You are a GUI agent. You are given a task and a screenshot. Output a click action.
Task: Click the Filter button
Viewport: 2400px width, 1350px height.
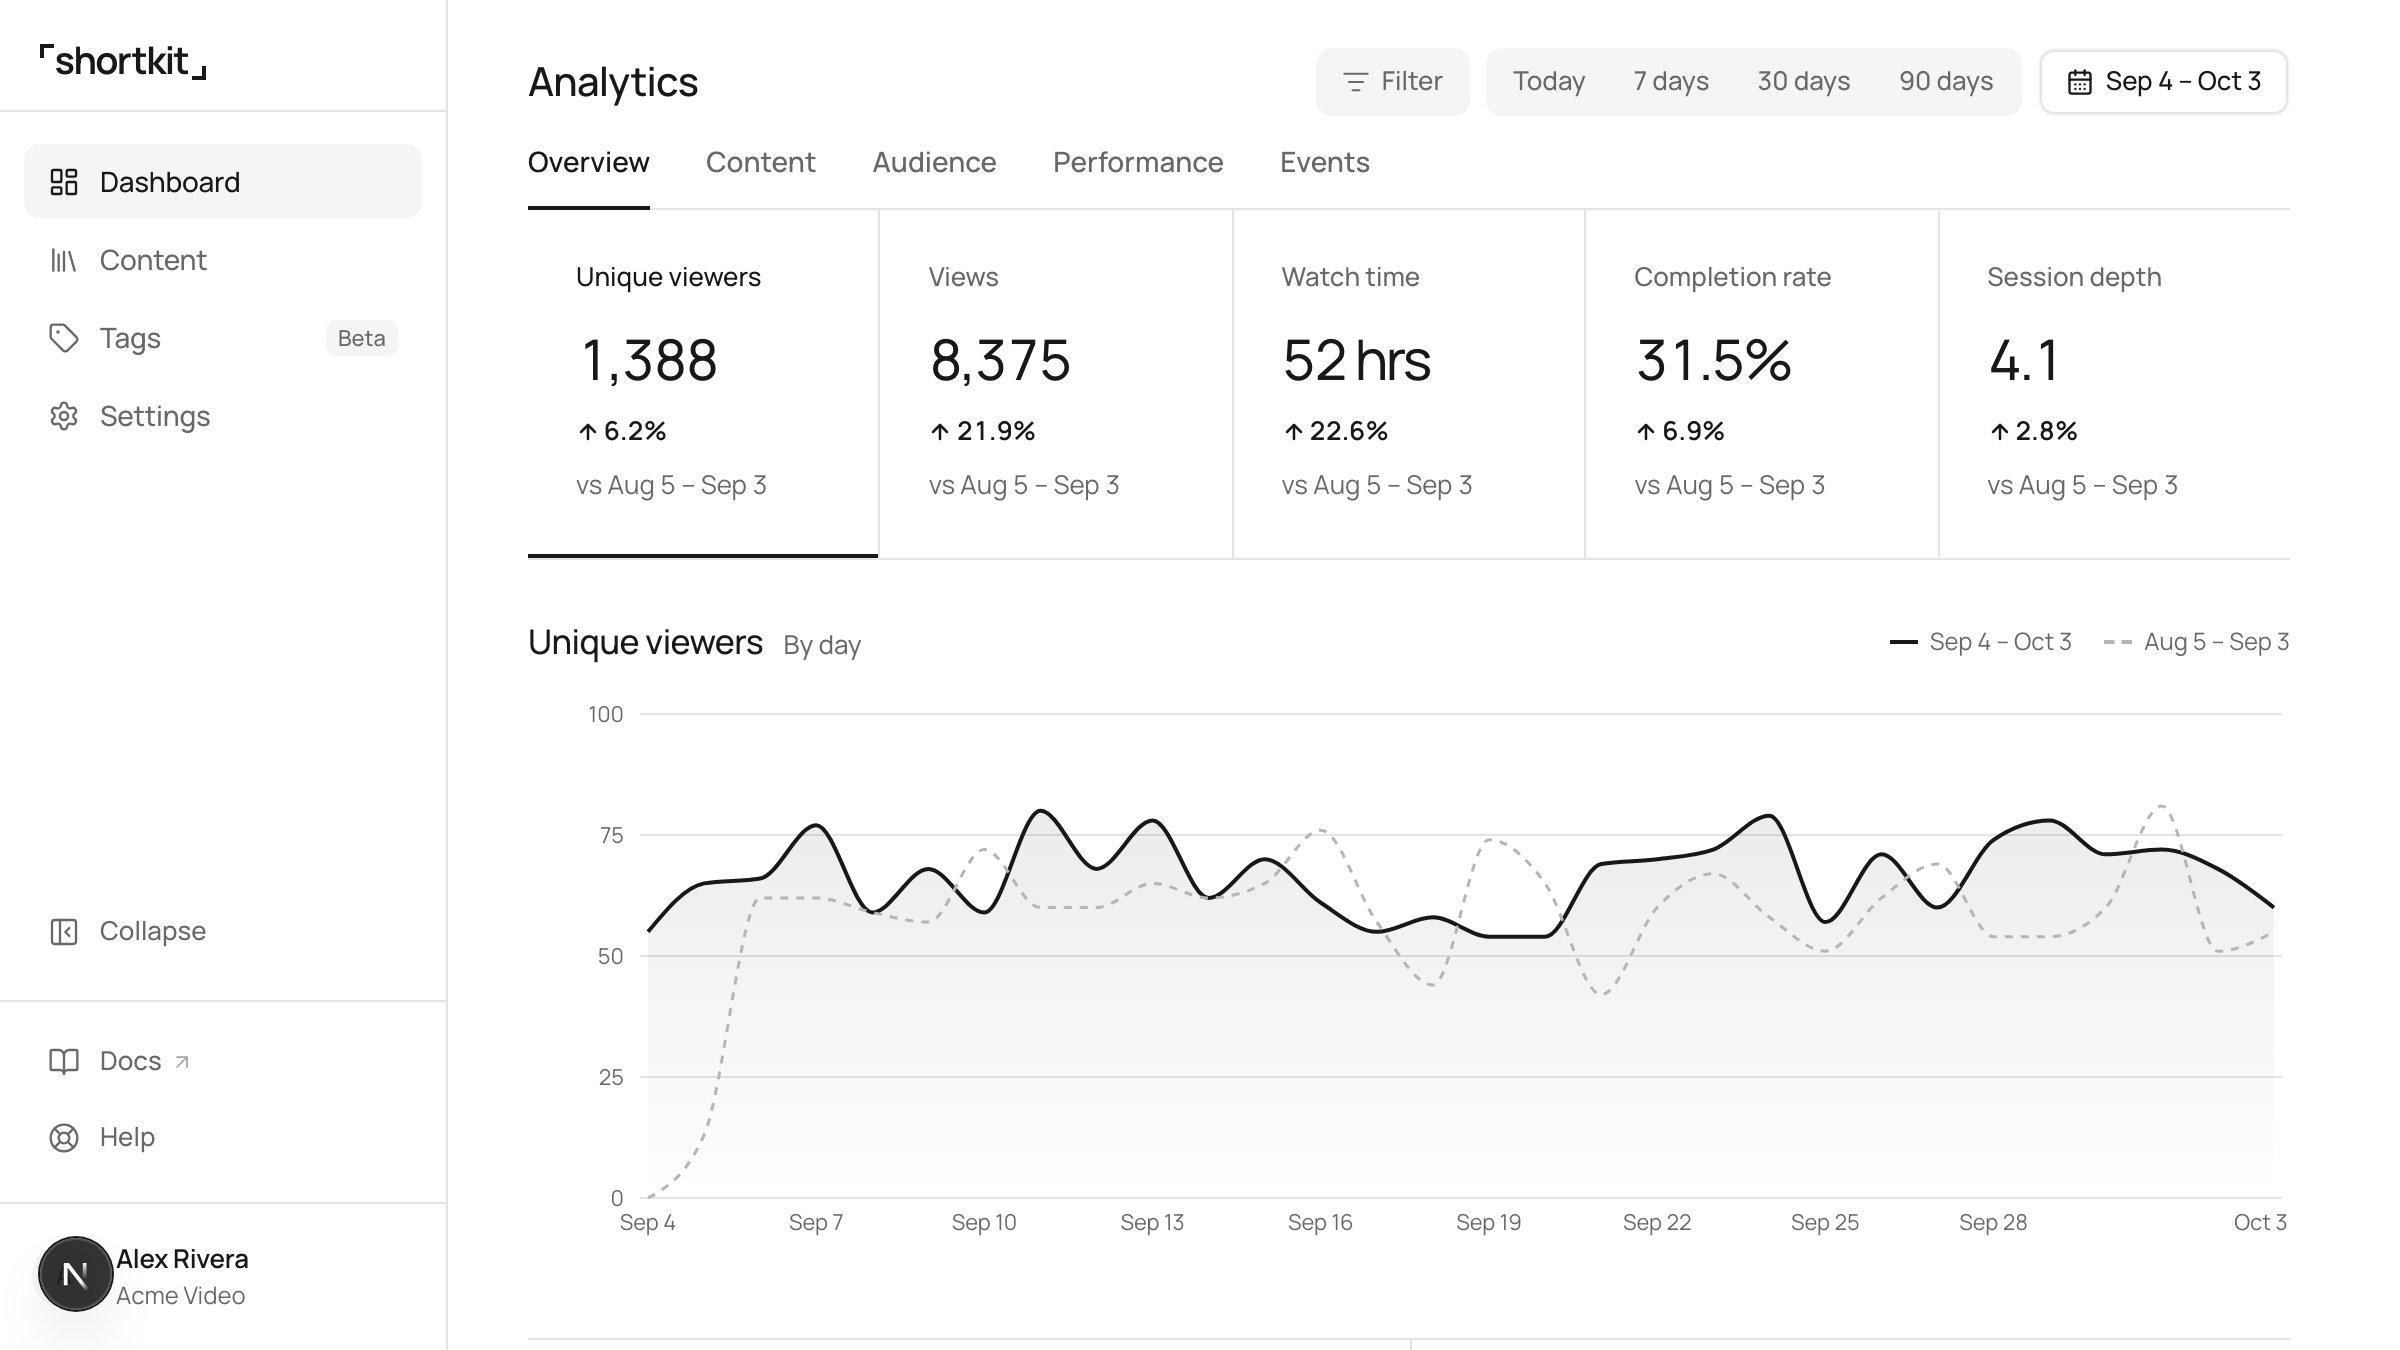[x=1392, y=82]
